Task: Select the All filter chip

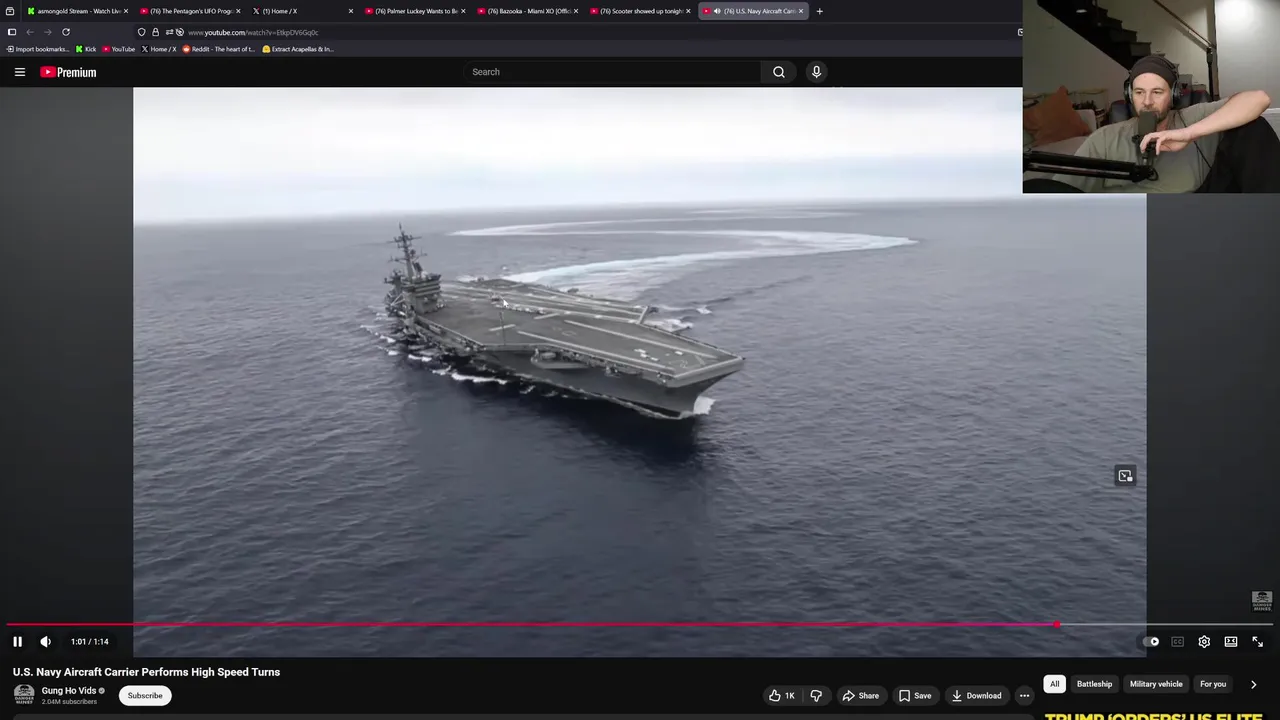Action: [1054, 684]
